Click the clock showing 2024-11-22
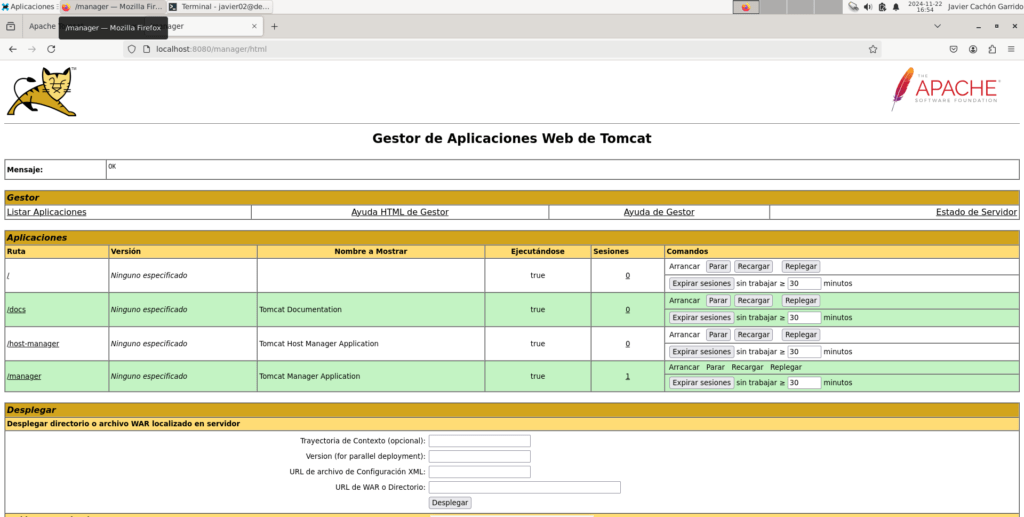1024x517 pixels. click(925, 7)
